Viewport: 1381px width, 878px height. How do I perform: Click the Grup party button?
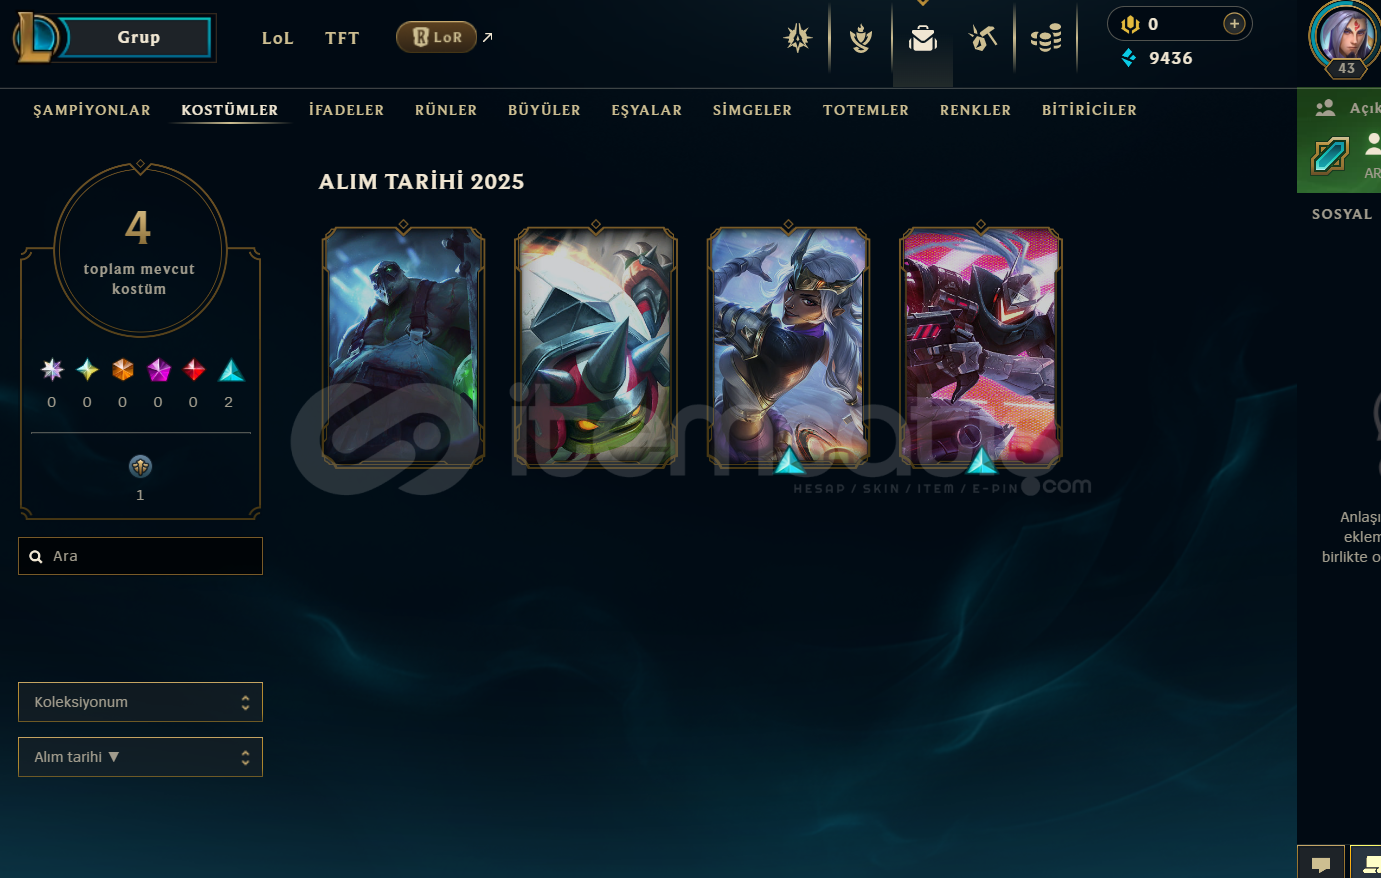[x=138, y=37]
